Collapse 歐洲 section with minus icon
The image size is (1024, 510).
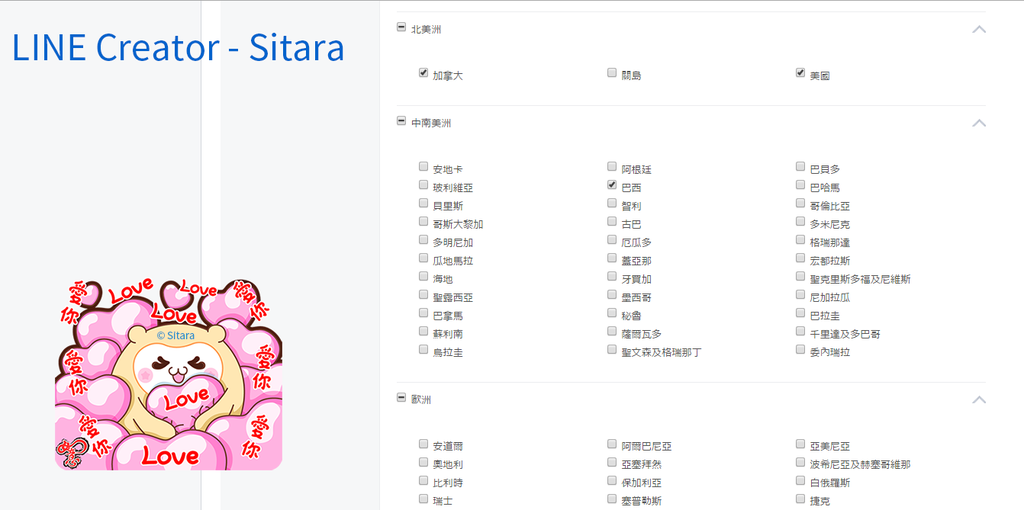tap(401, 398)
